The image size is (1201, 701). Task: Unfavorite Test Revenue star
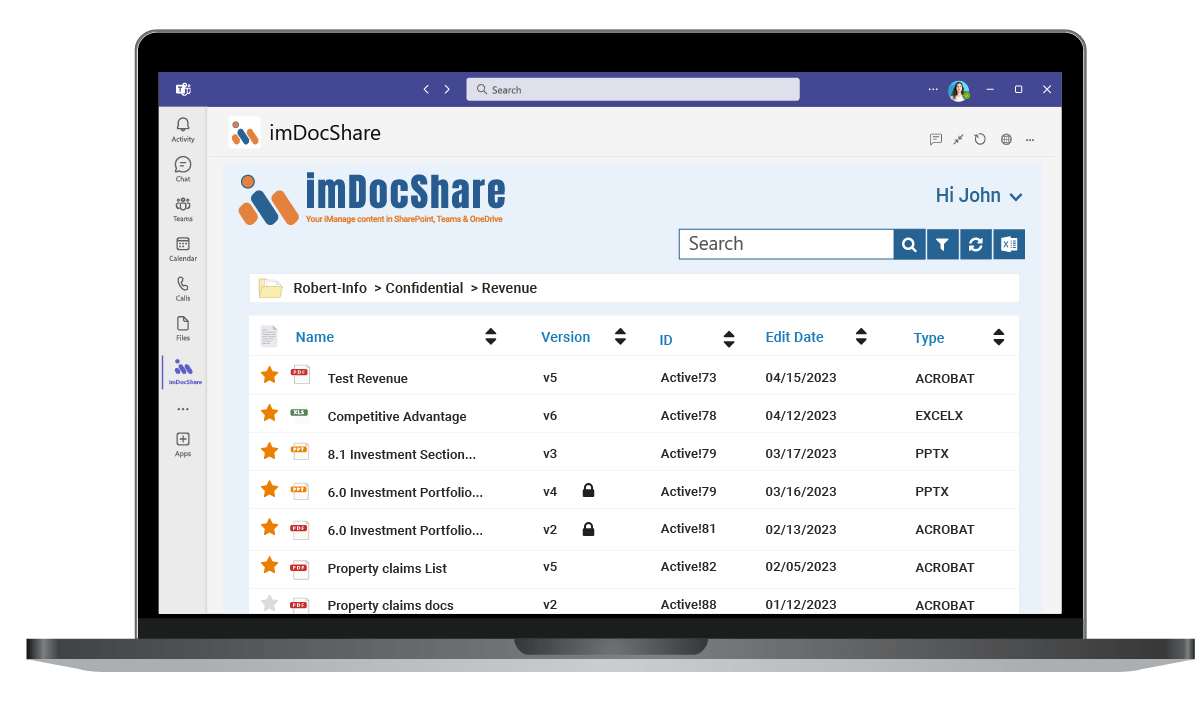tap(269, 375)
